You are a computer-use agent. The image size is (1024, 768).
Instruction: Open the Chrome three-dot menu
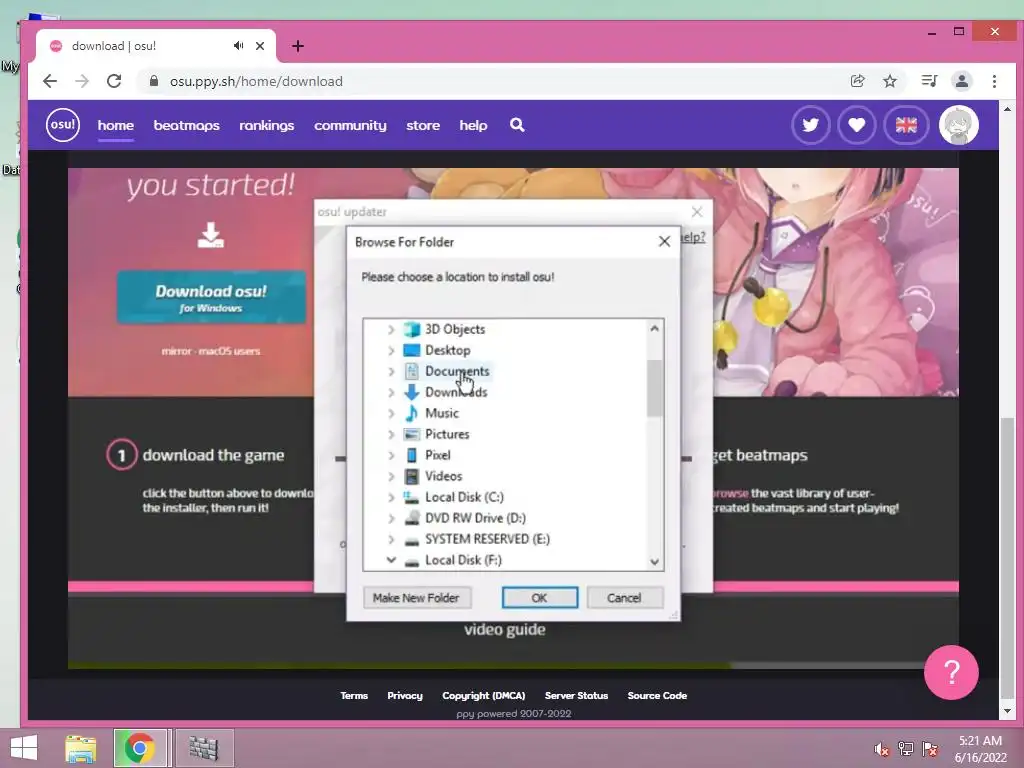[x=994, y=81]
